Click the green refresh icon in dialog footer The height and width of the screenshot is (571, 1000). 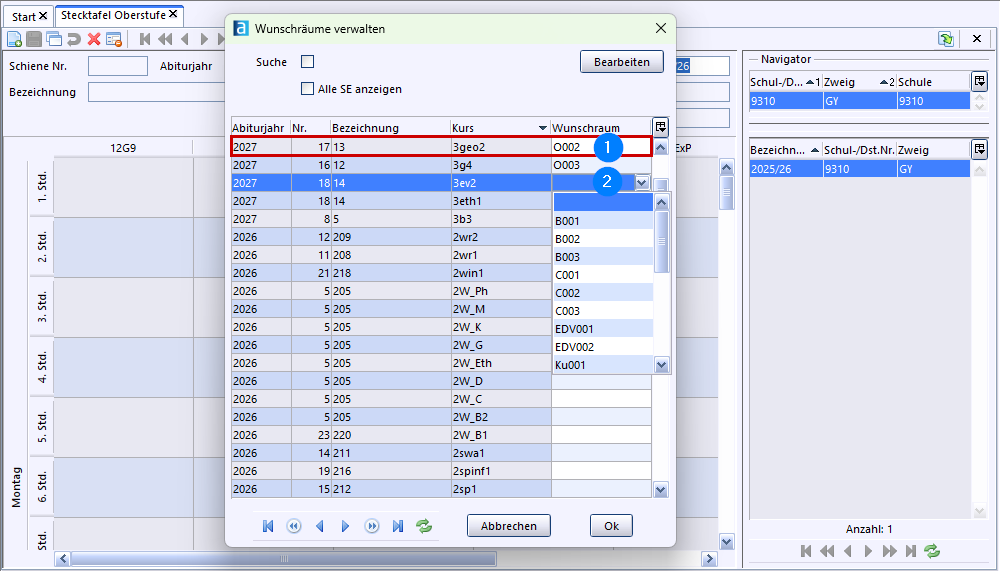(424, 526)
